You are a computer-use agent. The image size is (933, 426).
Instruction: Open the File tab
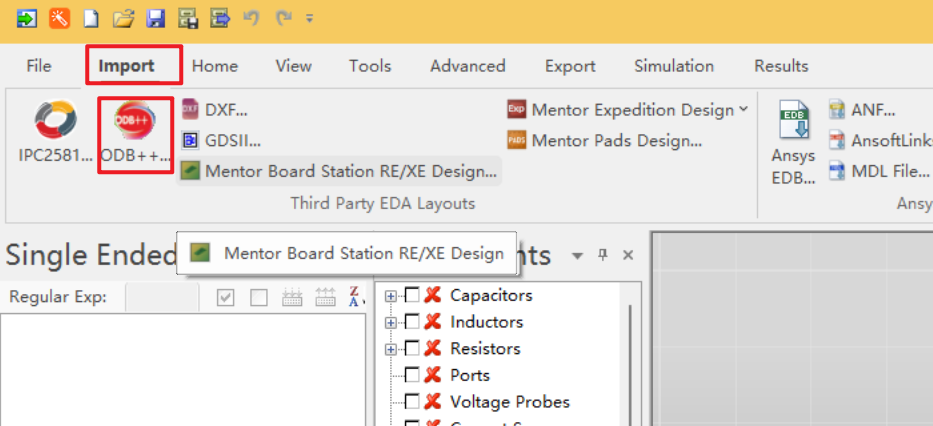[39, 65]
